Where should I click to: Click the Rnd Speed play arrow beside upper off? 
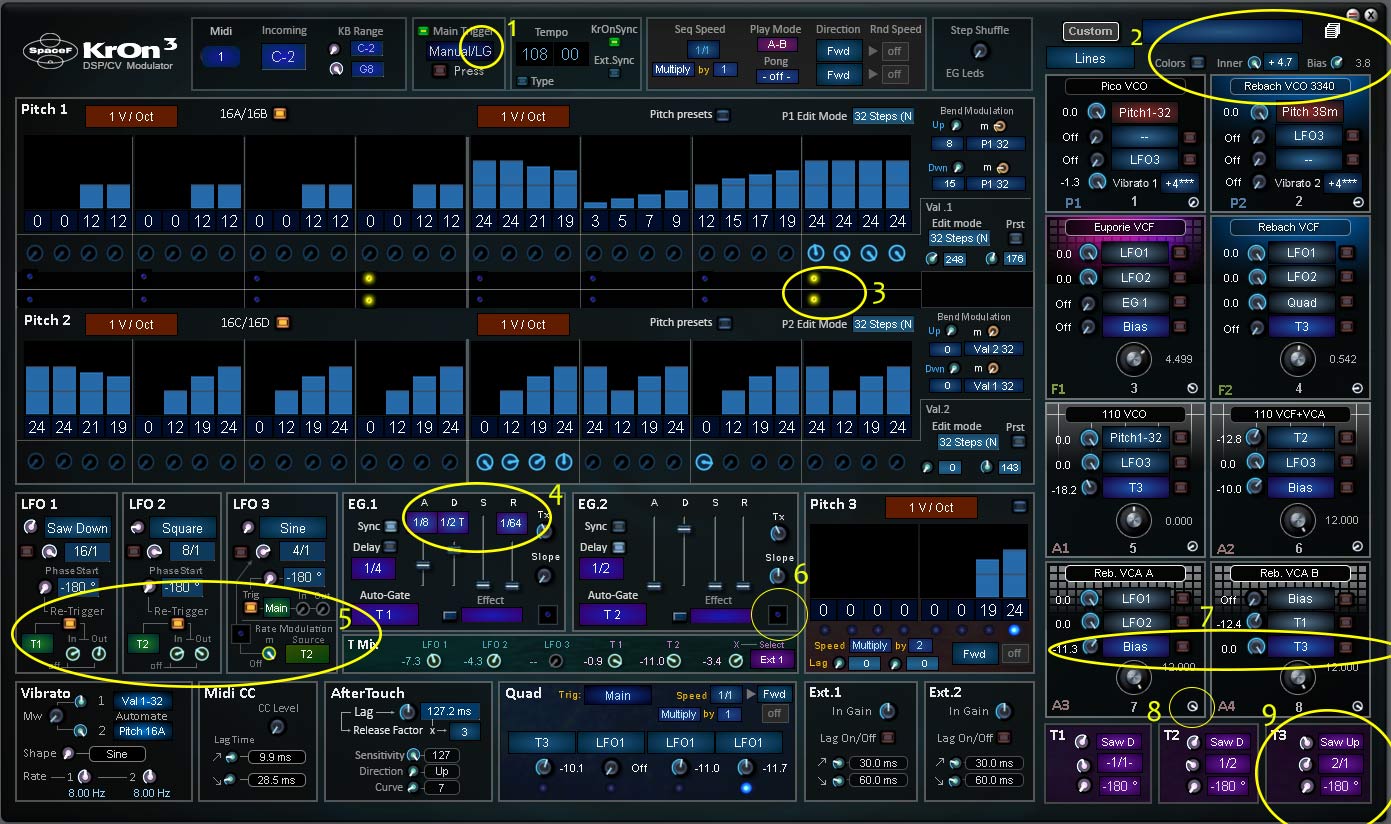pyautogui.click(x=873, y=50)
